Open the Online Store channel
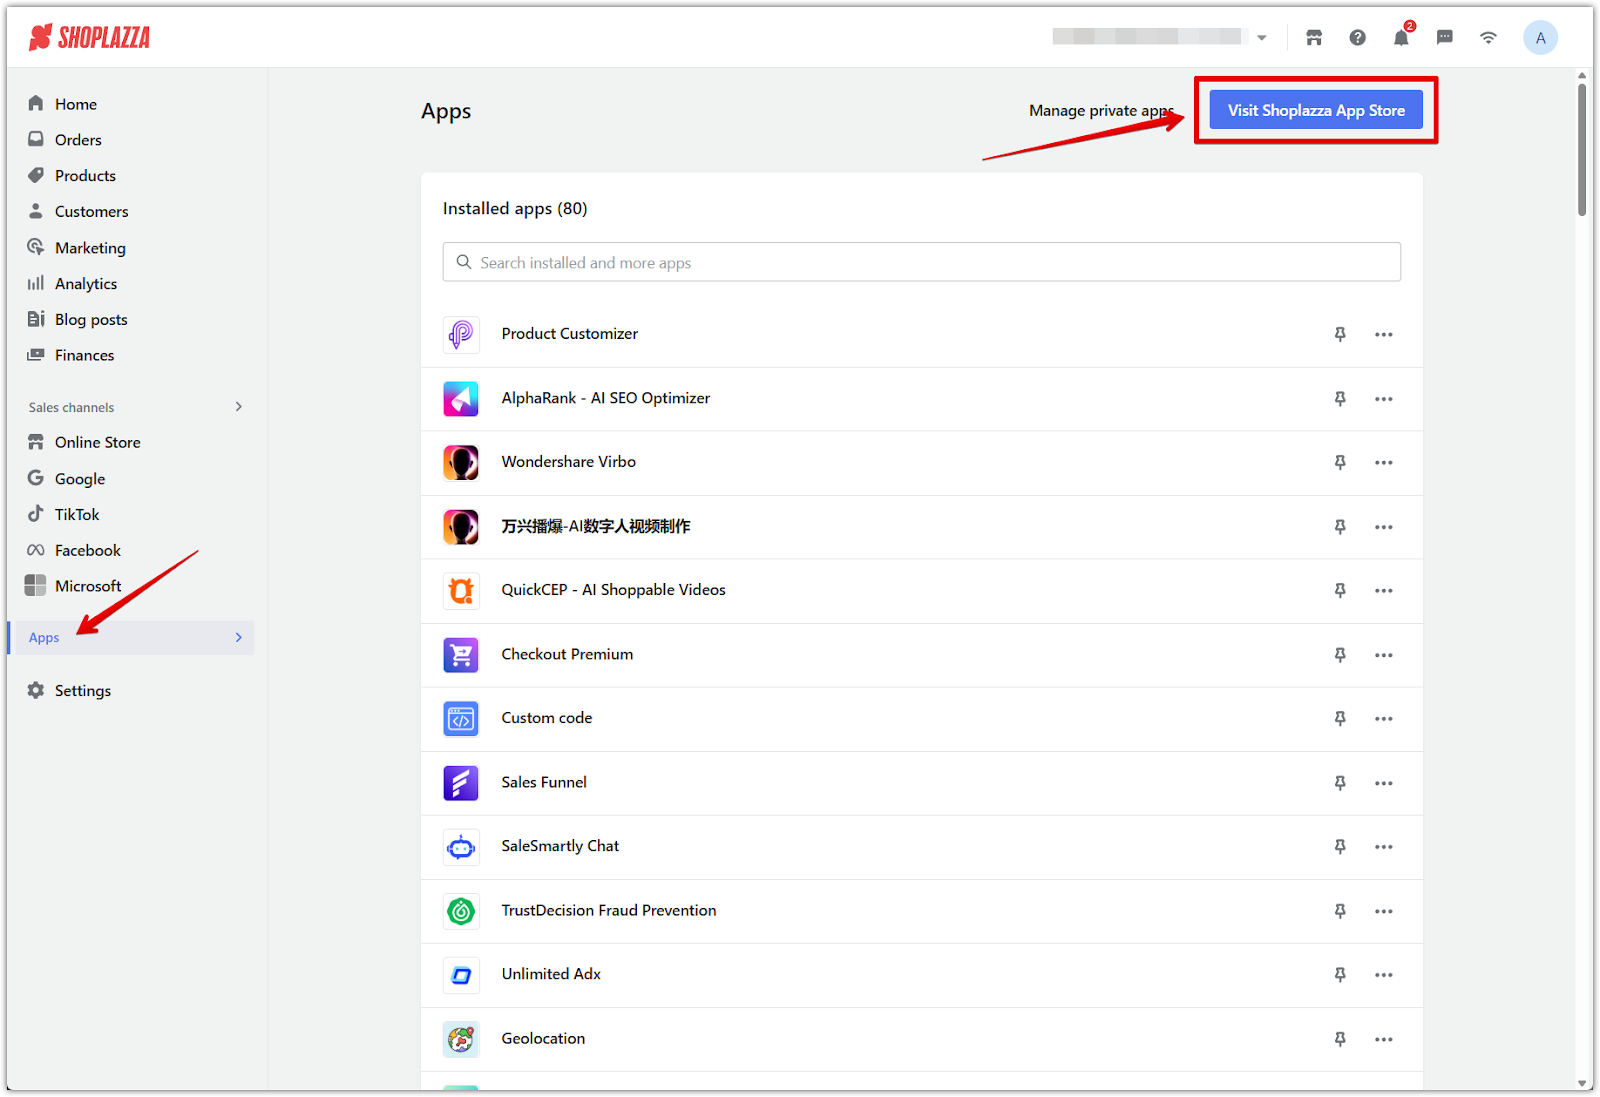 (x=97, y=442)
